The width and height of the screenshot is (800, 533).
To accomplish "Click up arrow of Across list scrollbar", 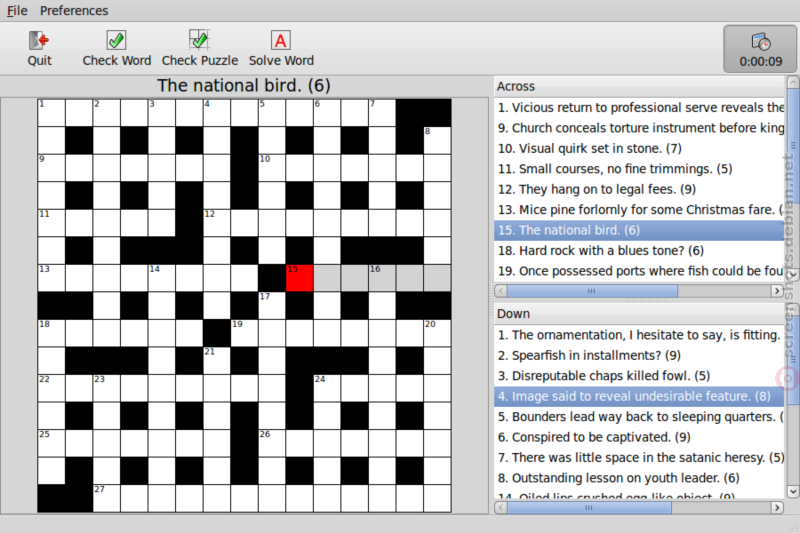I will coord(793,82).
